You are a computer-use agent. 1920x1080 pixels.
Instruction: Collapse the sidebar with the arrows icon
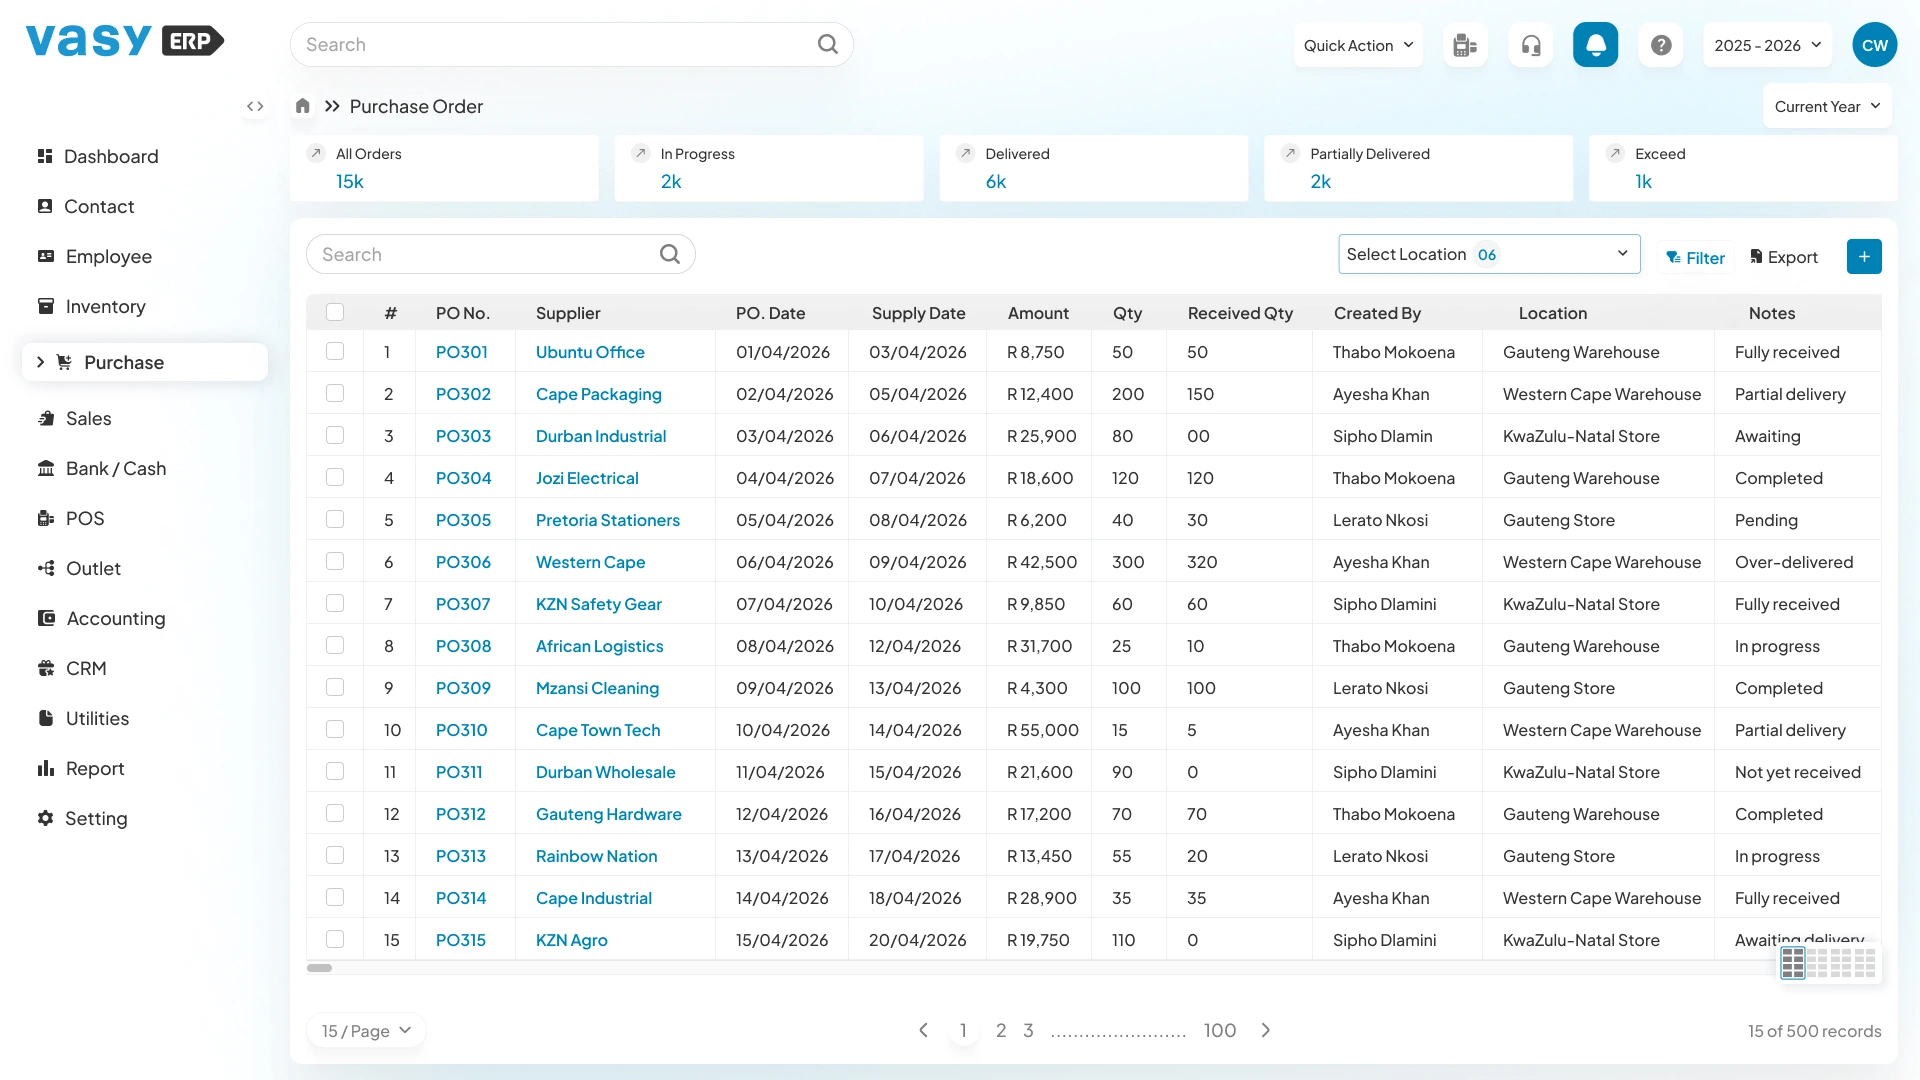(x=255, y=106)
